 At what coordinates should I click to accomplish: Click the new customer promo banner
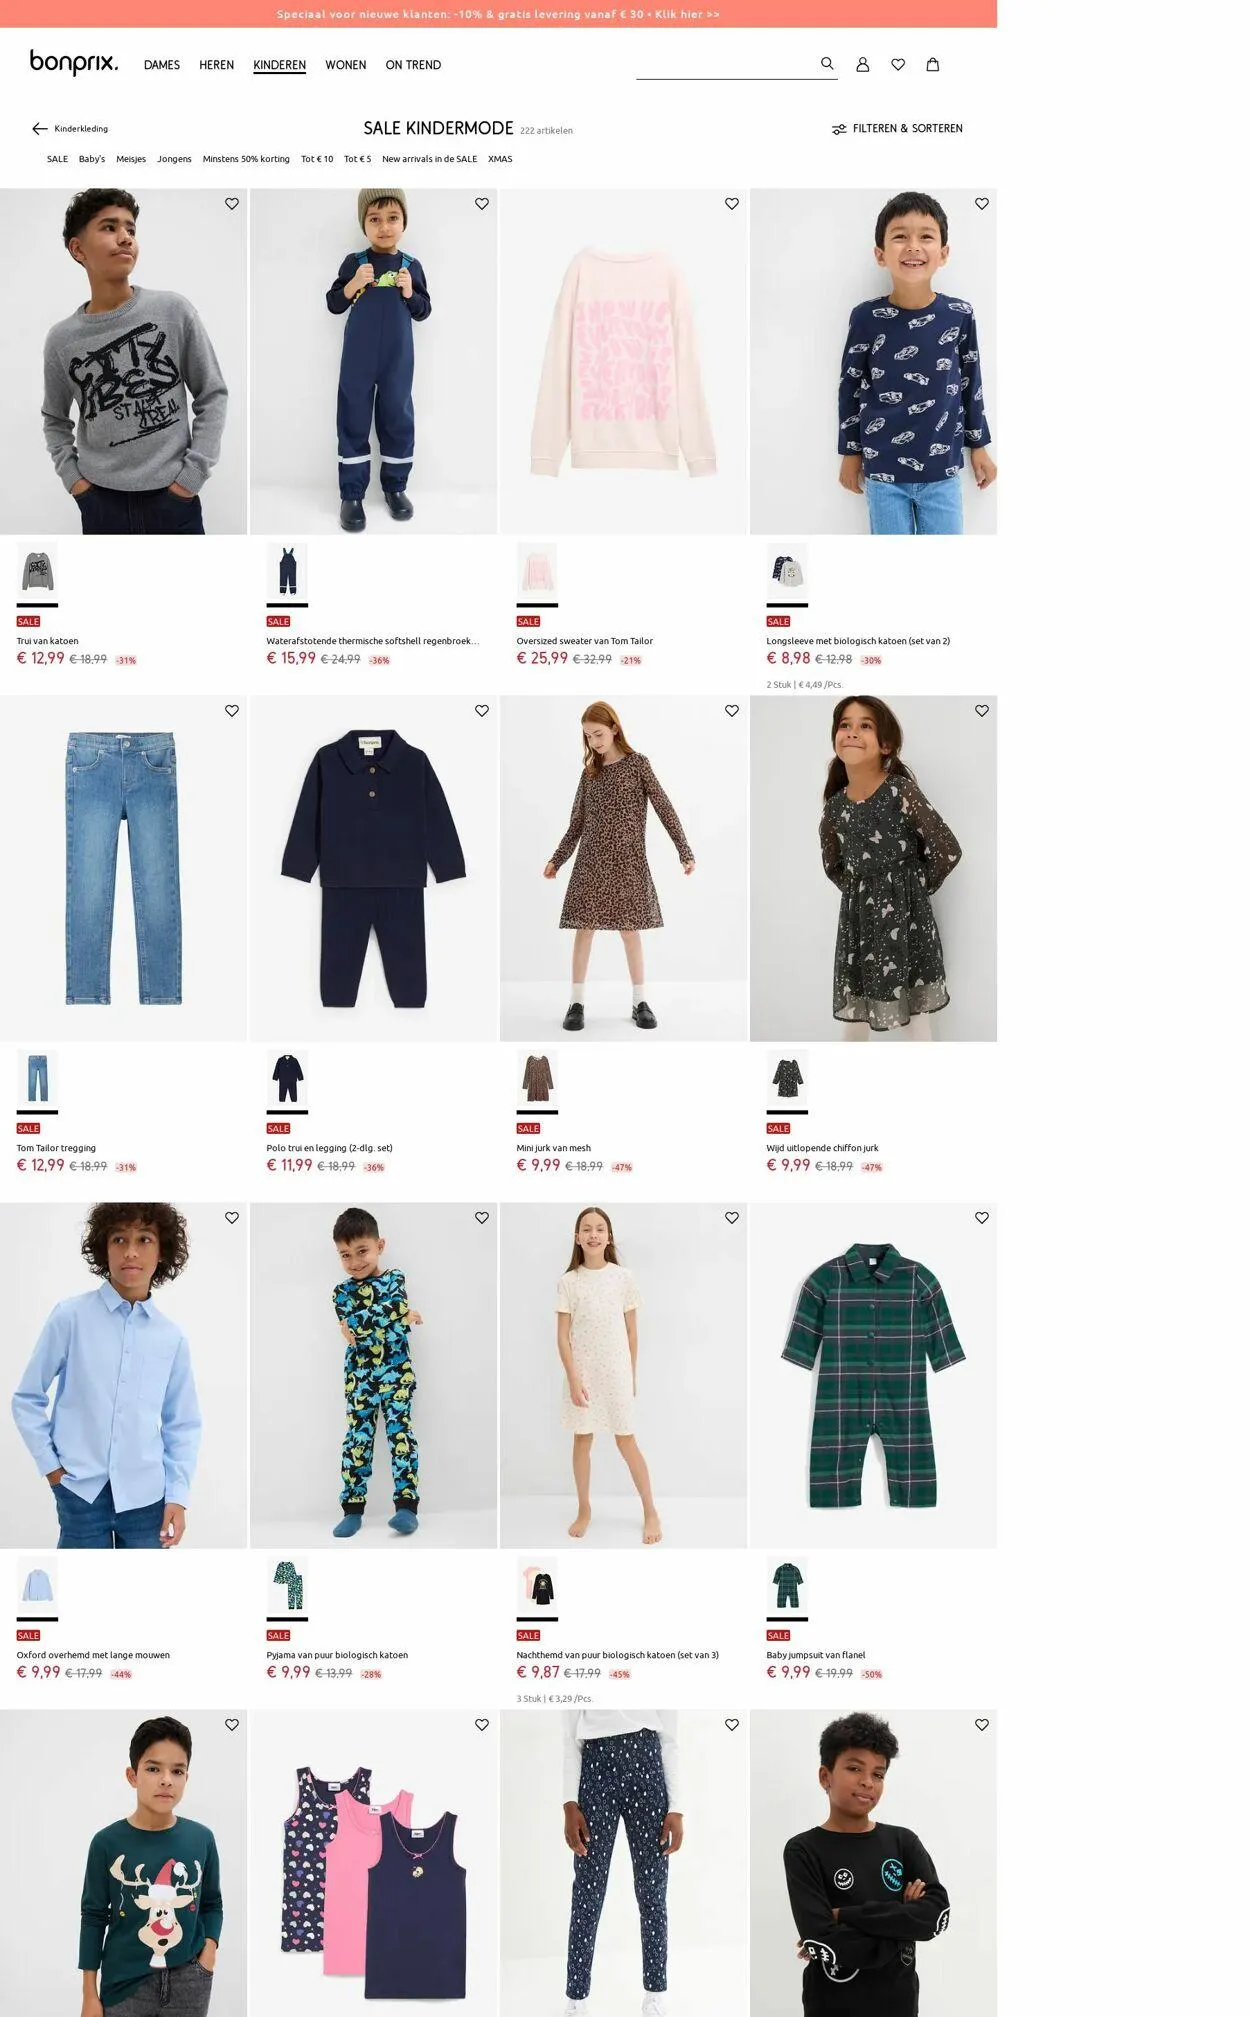pos(498,14)
